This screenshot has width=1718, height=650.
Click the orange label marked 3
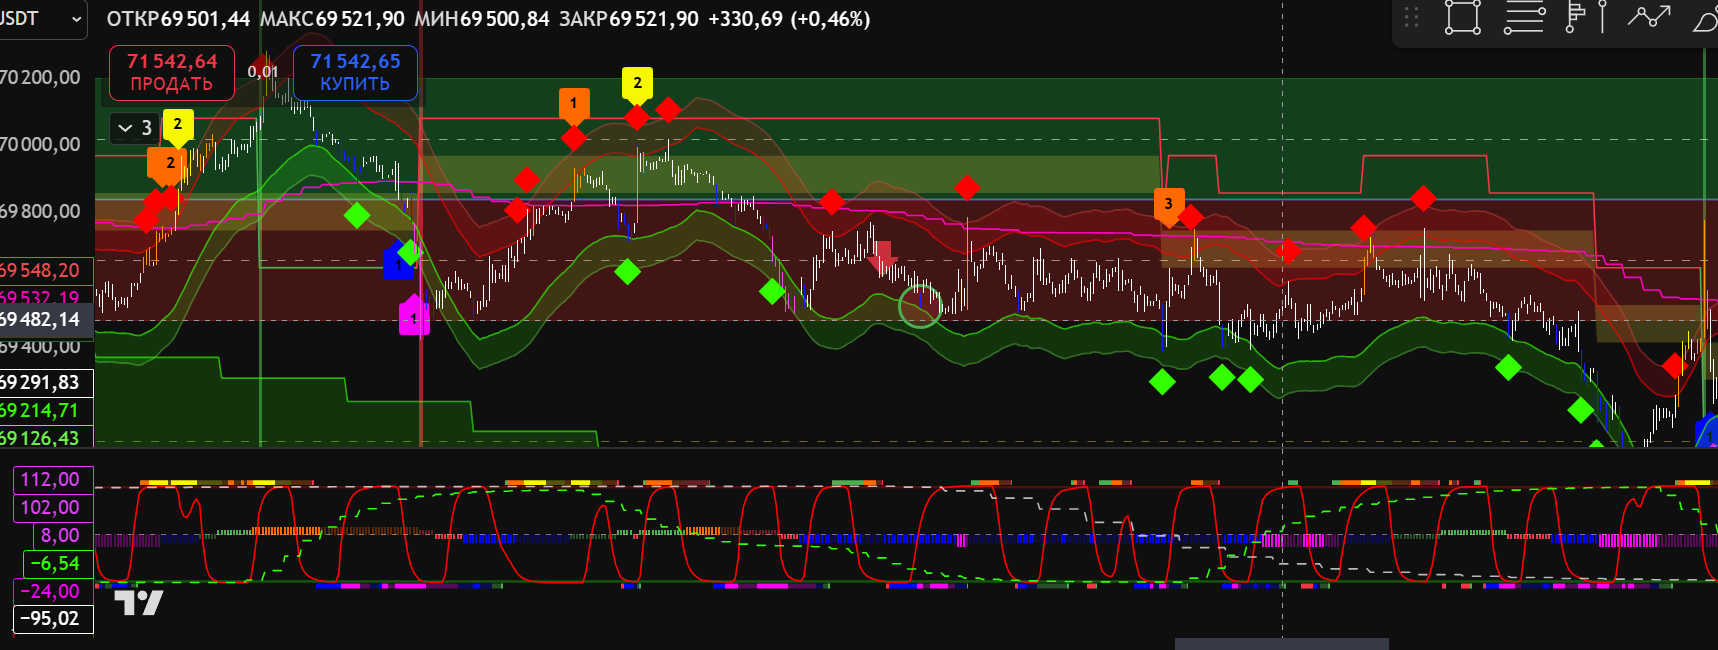pyautogui.click(x=1168, y=205)
